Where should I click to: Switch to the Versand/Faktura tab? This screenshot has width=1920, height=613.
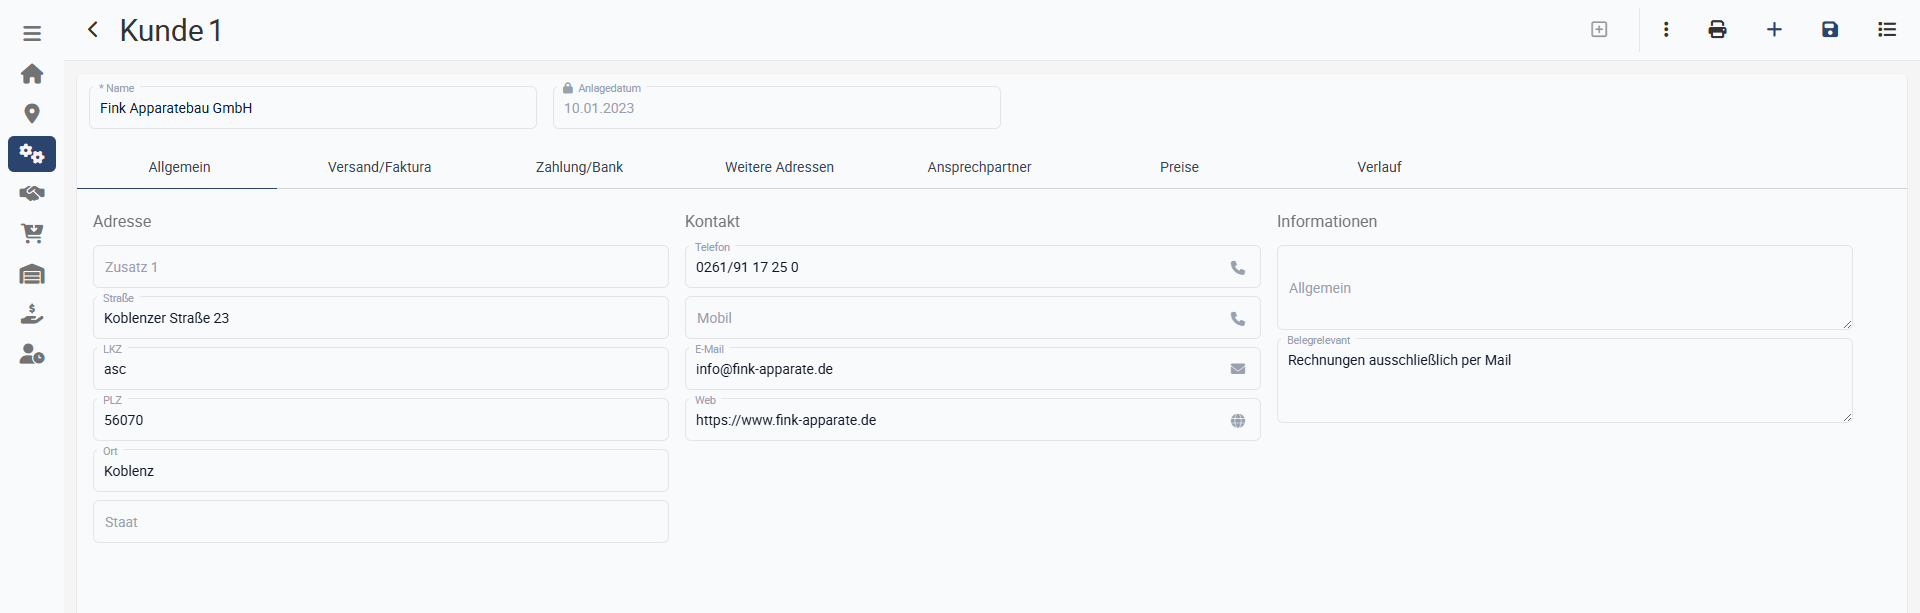pyautogui.click(x=379, y=167)
